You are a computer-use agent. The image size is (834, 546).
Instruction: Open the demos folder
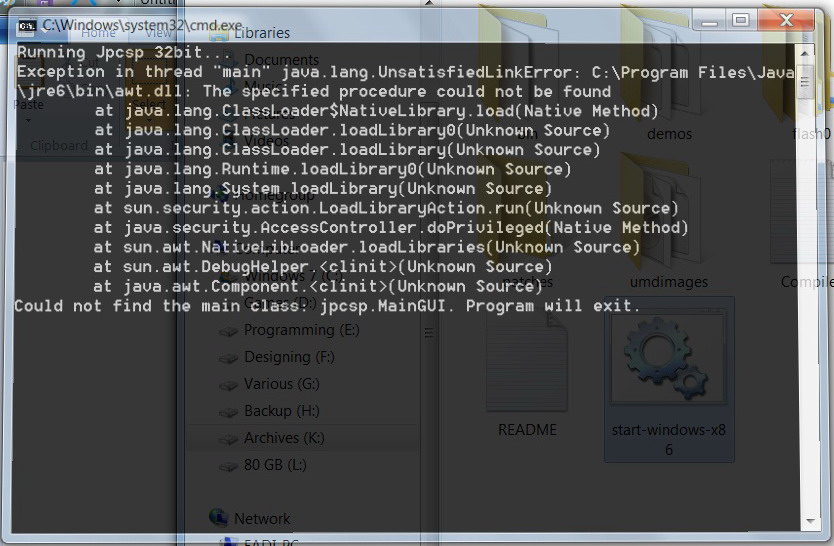pos(669,80)
